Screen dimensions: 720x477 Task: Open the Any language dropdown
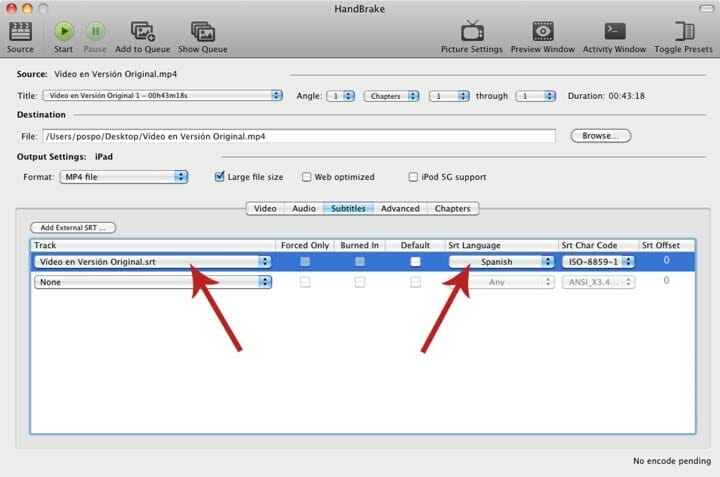(501, 282)
